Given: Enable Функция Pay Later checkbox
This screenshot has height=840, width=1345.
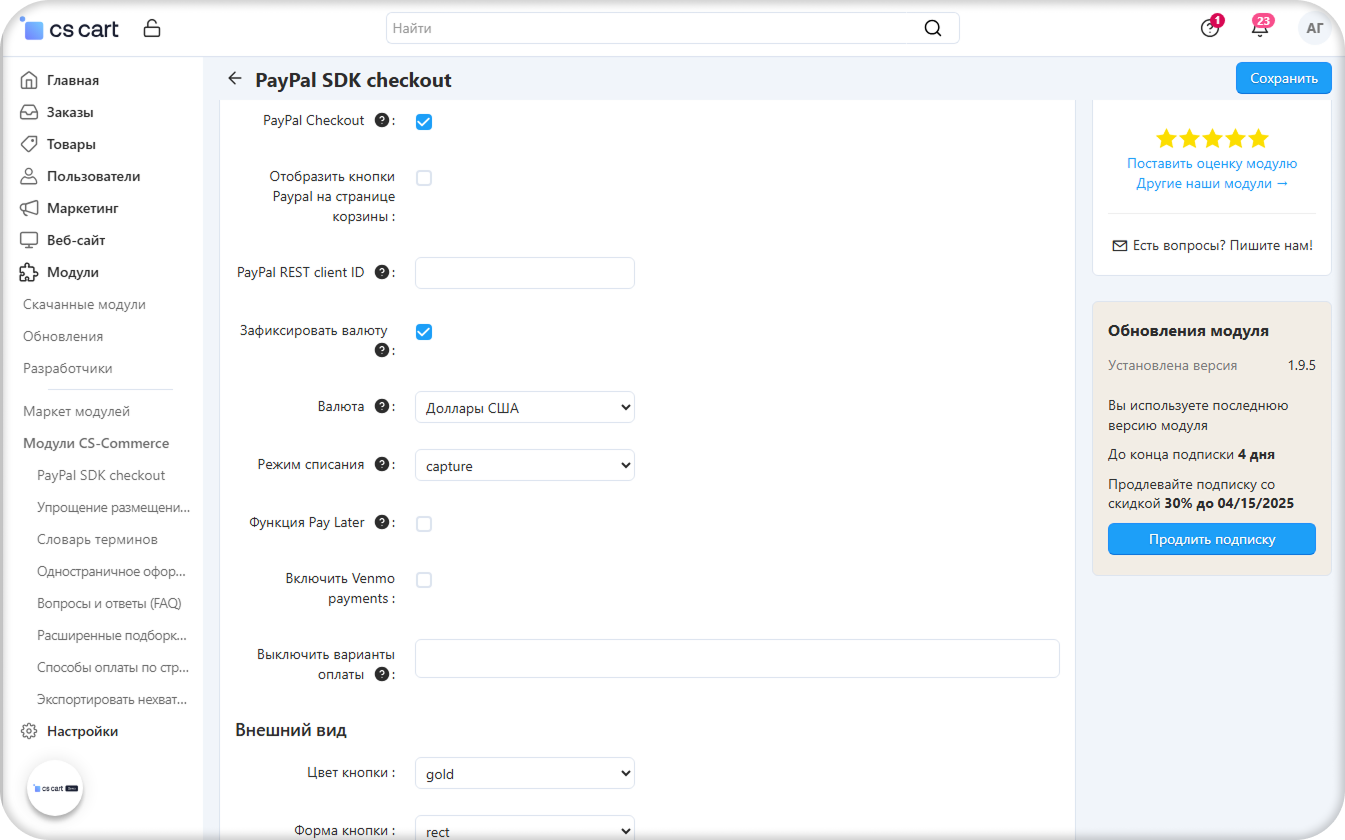Looking at the screenshot, I should [x=424, y=524].
